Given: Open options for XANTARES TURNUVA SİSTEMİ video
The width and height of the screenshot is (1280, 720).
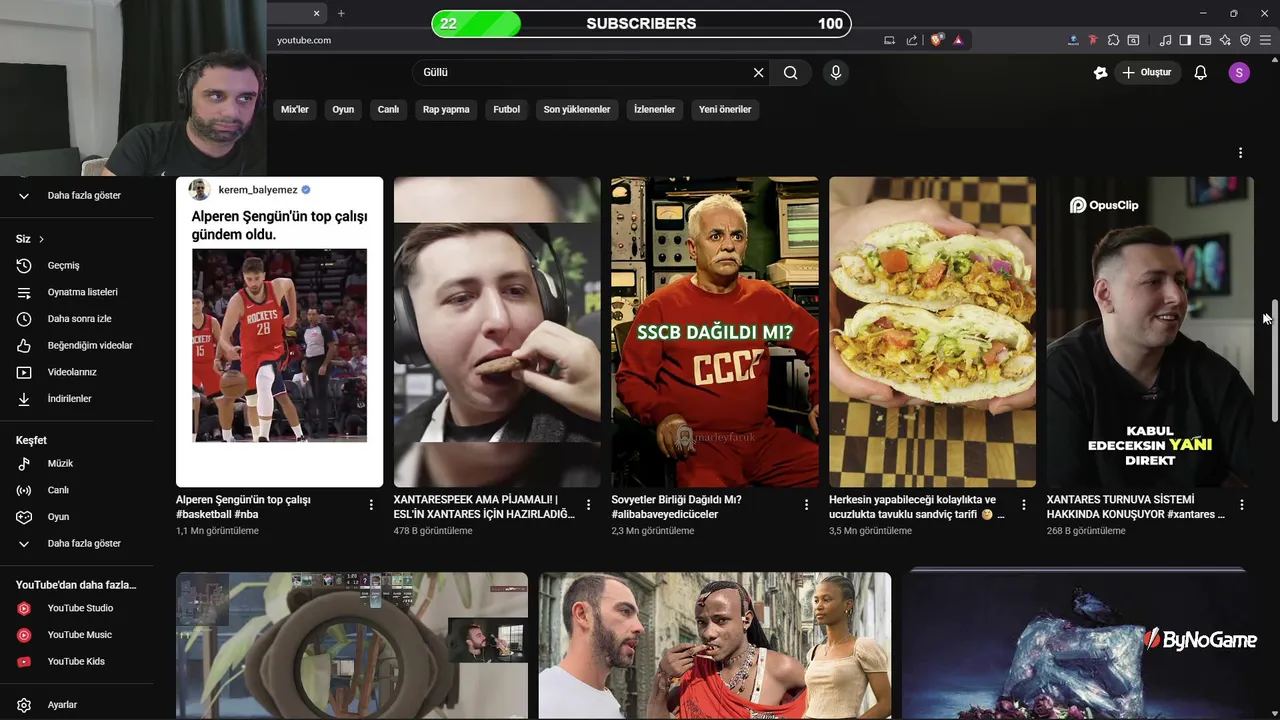Looking at the screenshot, I should coord(1242,505).
